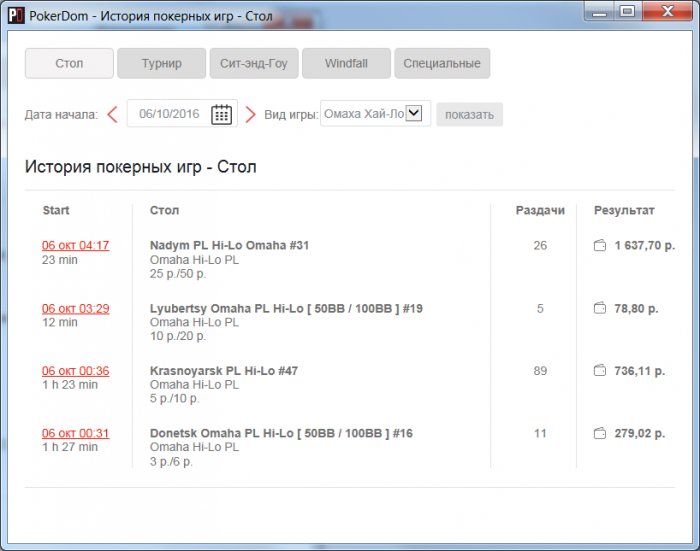Select Krasnoyarsk PL Hi-Lo #47 row
This screenshot has height=551, width=700.
[224, 371]
